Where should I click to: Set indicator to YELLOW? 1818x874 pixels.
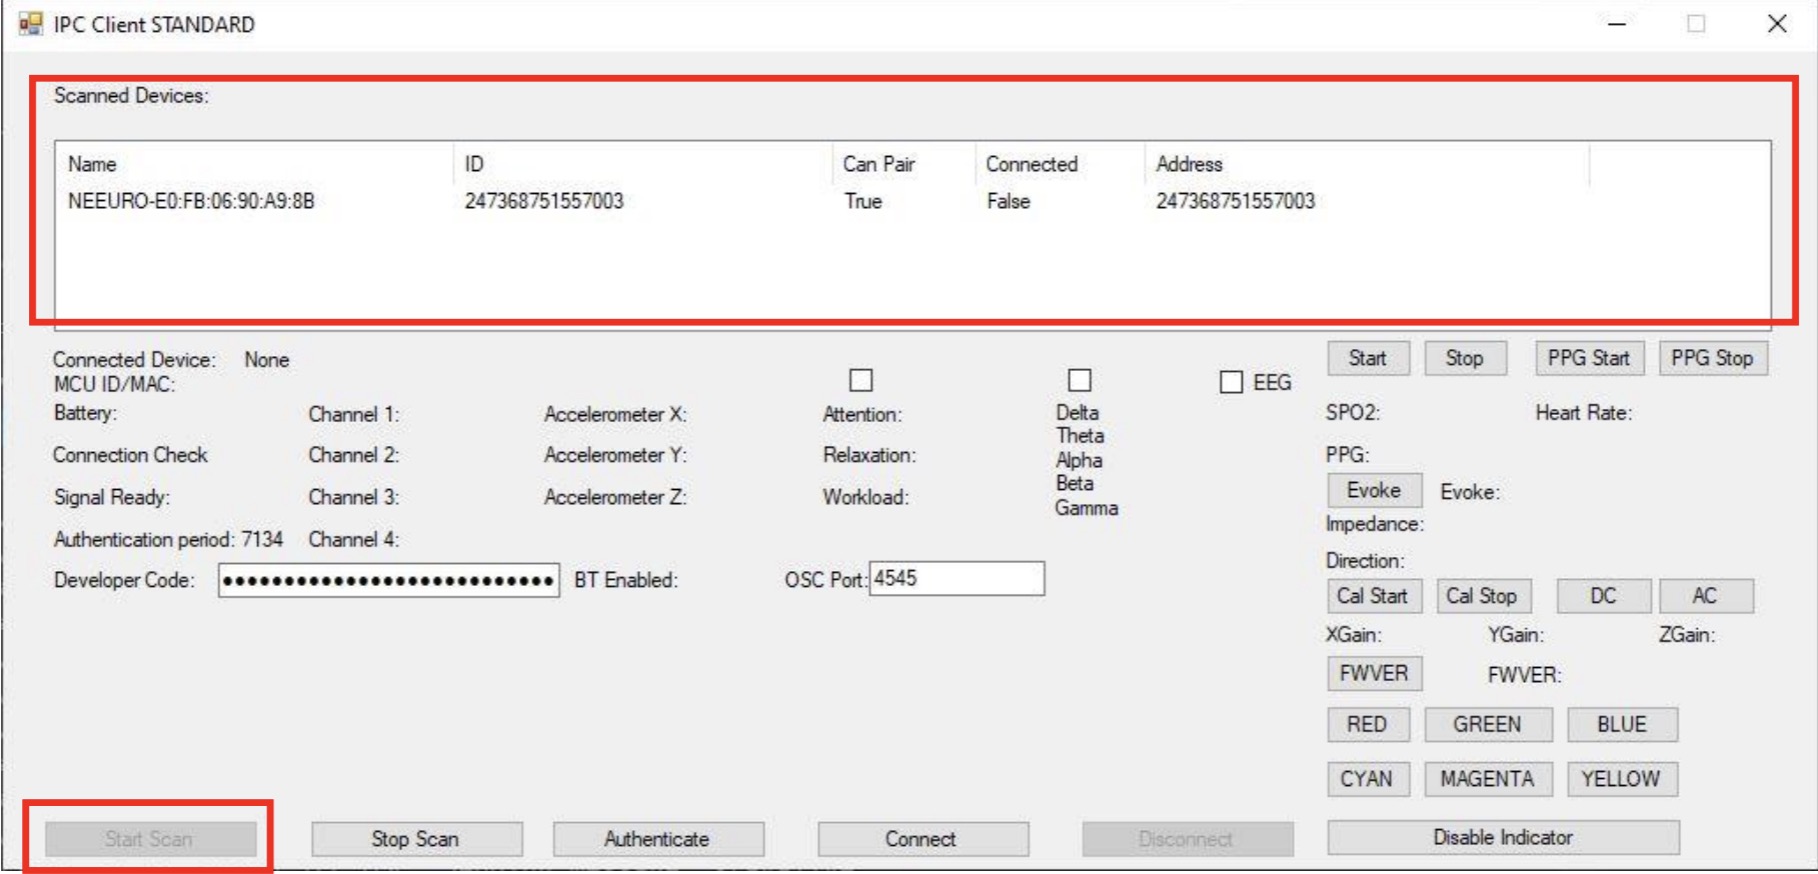pyautogui.click(x=1622, y=779)
